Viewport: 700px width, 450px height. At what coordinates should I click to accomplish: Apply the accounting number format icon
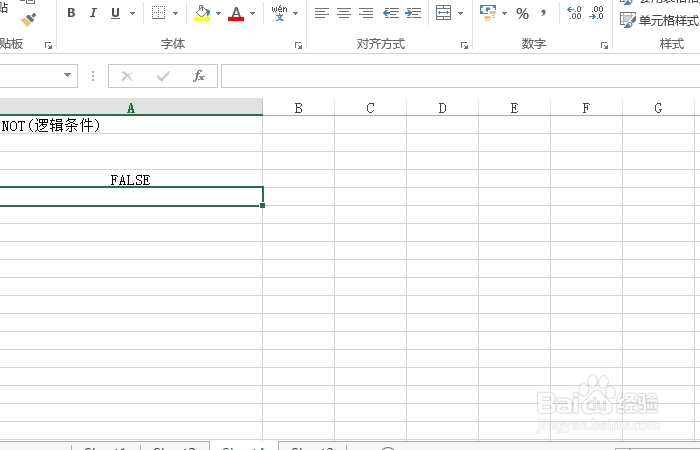tap(488, 13)
